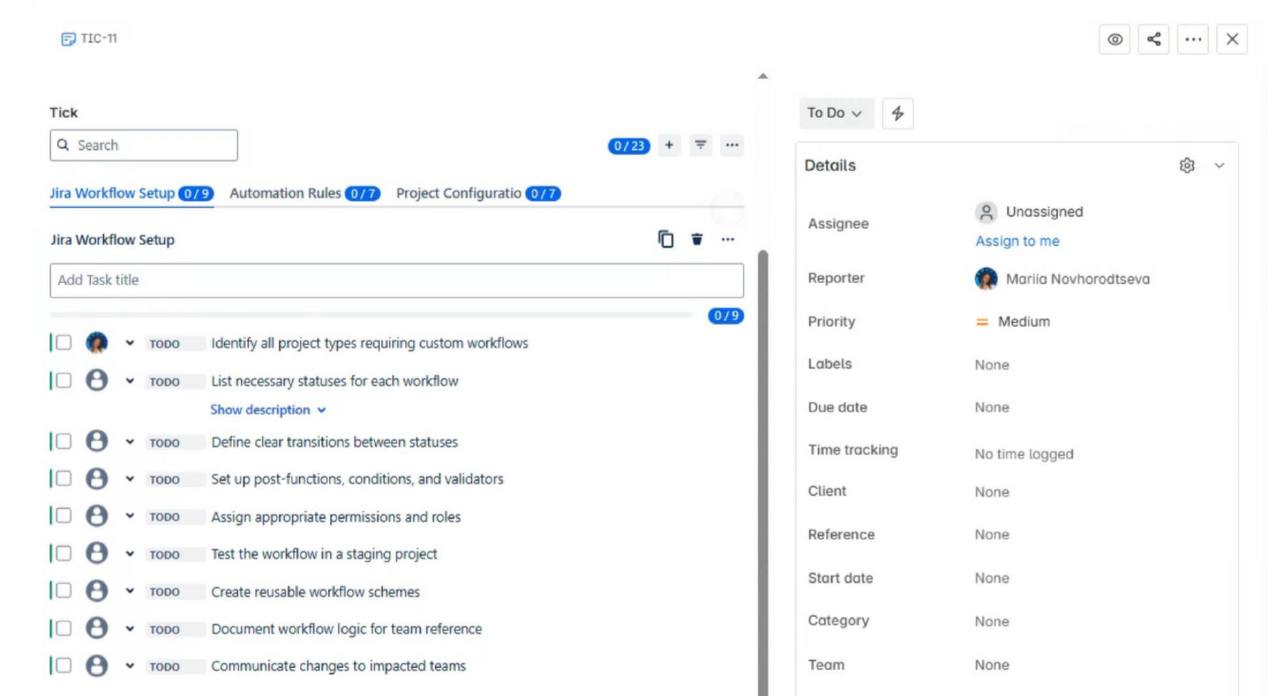This screenshot has height=696, width=1280.
Task: Open the To Do status dropdown
Action: pyautogui.click(x=836, y=113)
